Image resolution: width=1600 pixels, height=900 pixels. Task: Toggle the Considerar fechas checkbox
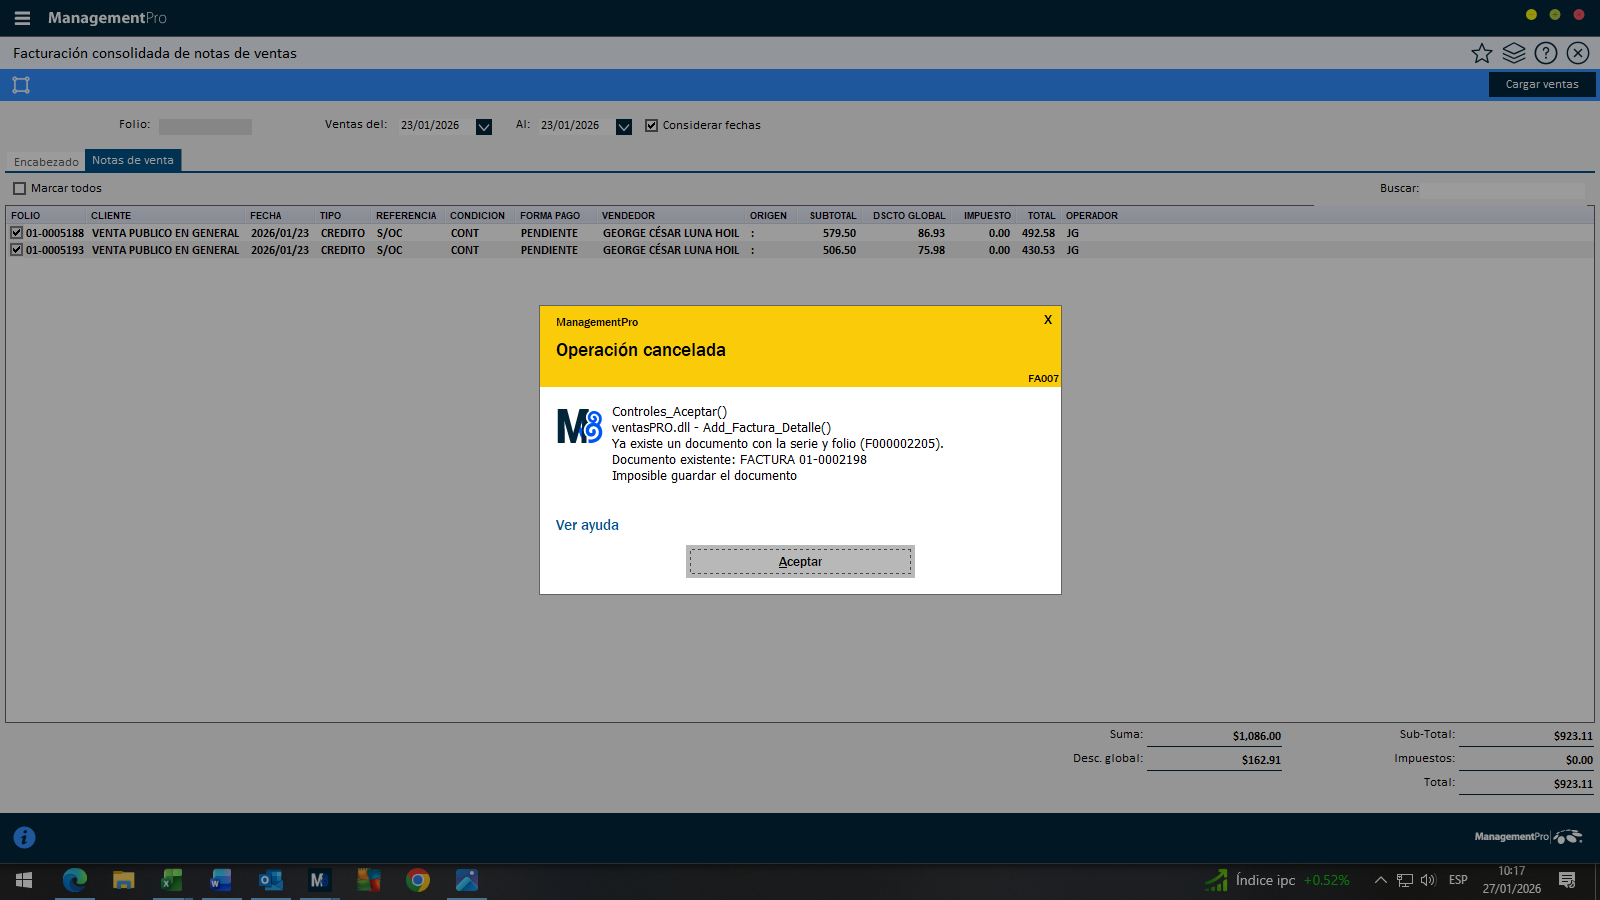tap(652, 126)
